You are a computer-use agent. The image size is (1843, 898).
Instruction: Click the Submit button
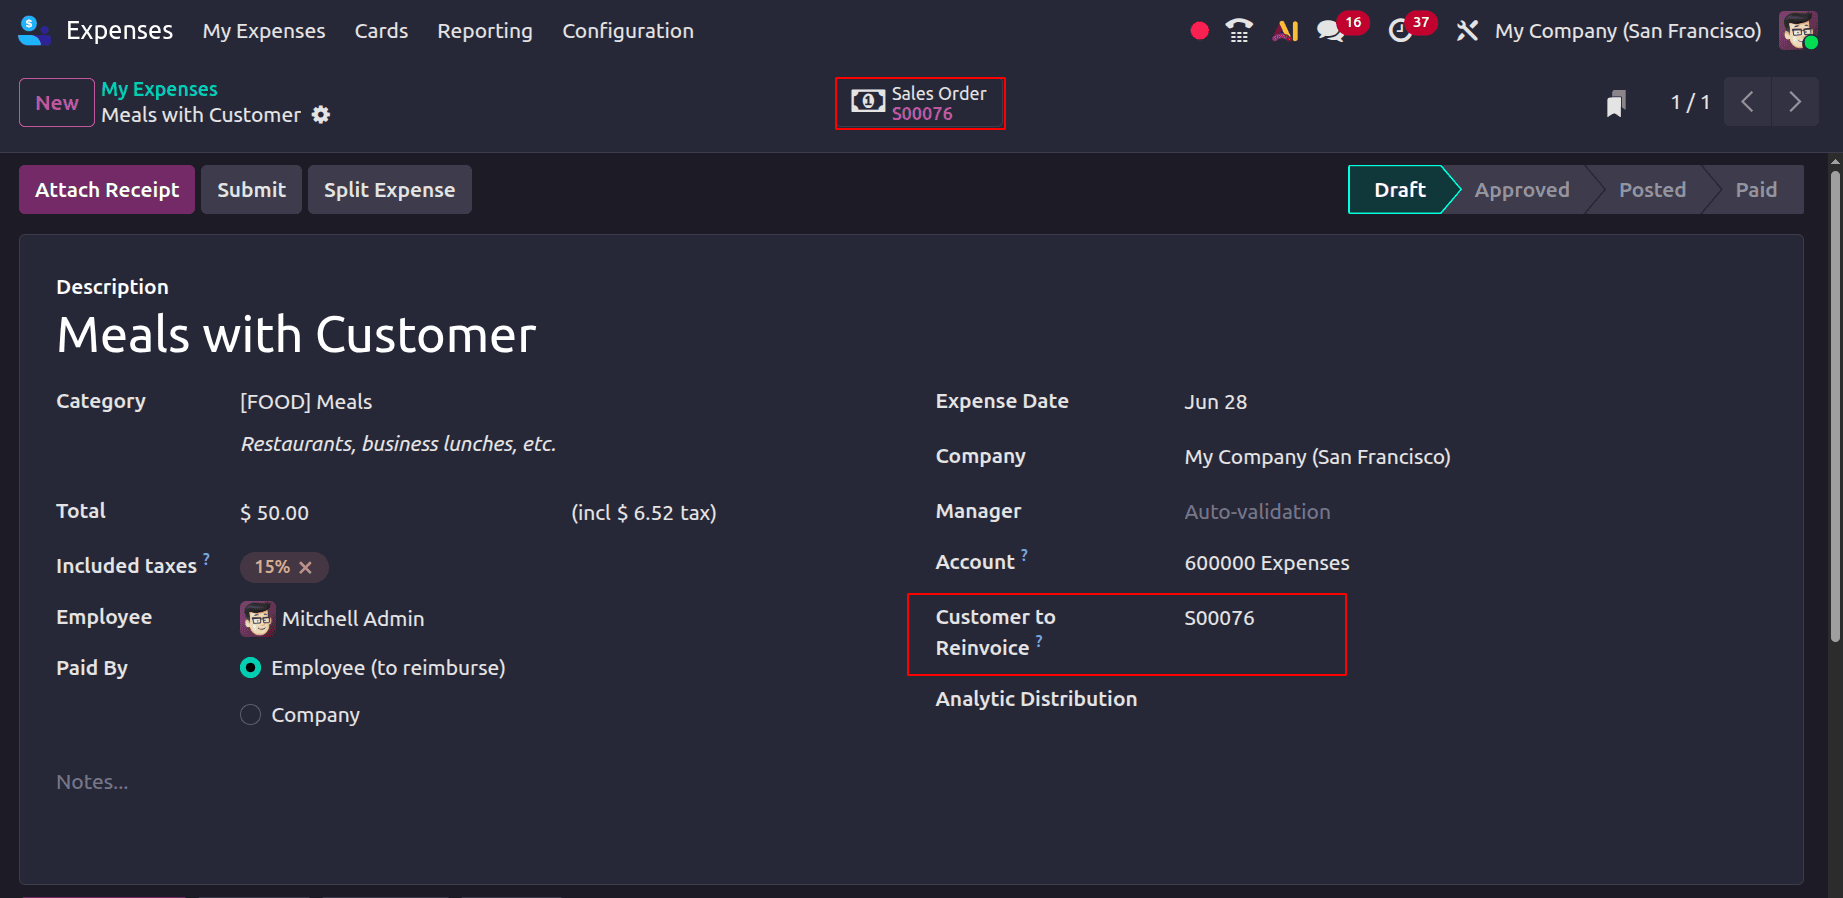point(251,190)
